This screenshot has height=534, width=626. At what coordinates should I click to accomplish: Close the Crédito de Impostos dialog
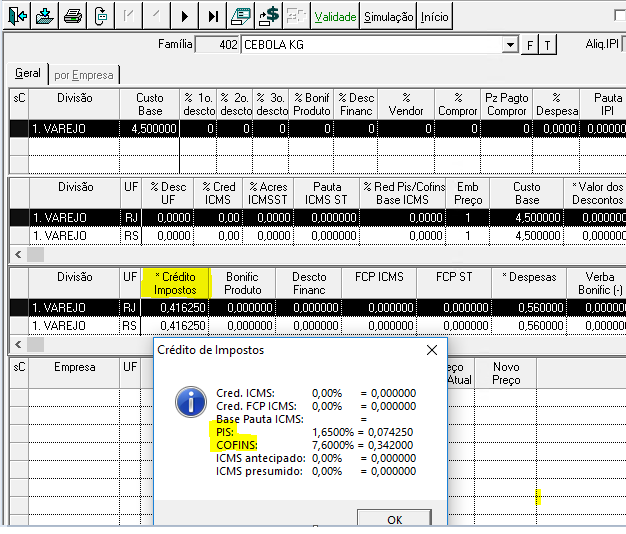coord(432,350)
